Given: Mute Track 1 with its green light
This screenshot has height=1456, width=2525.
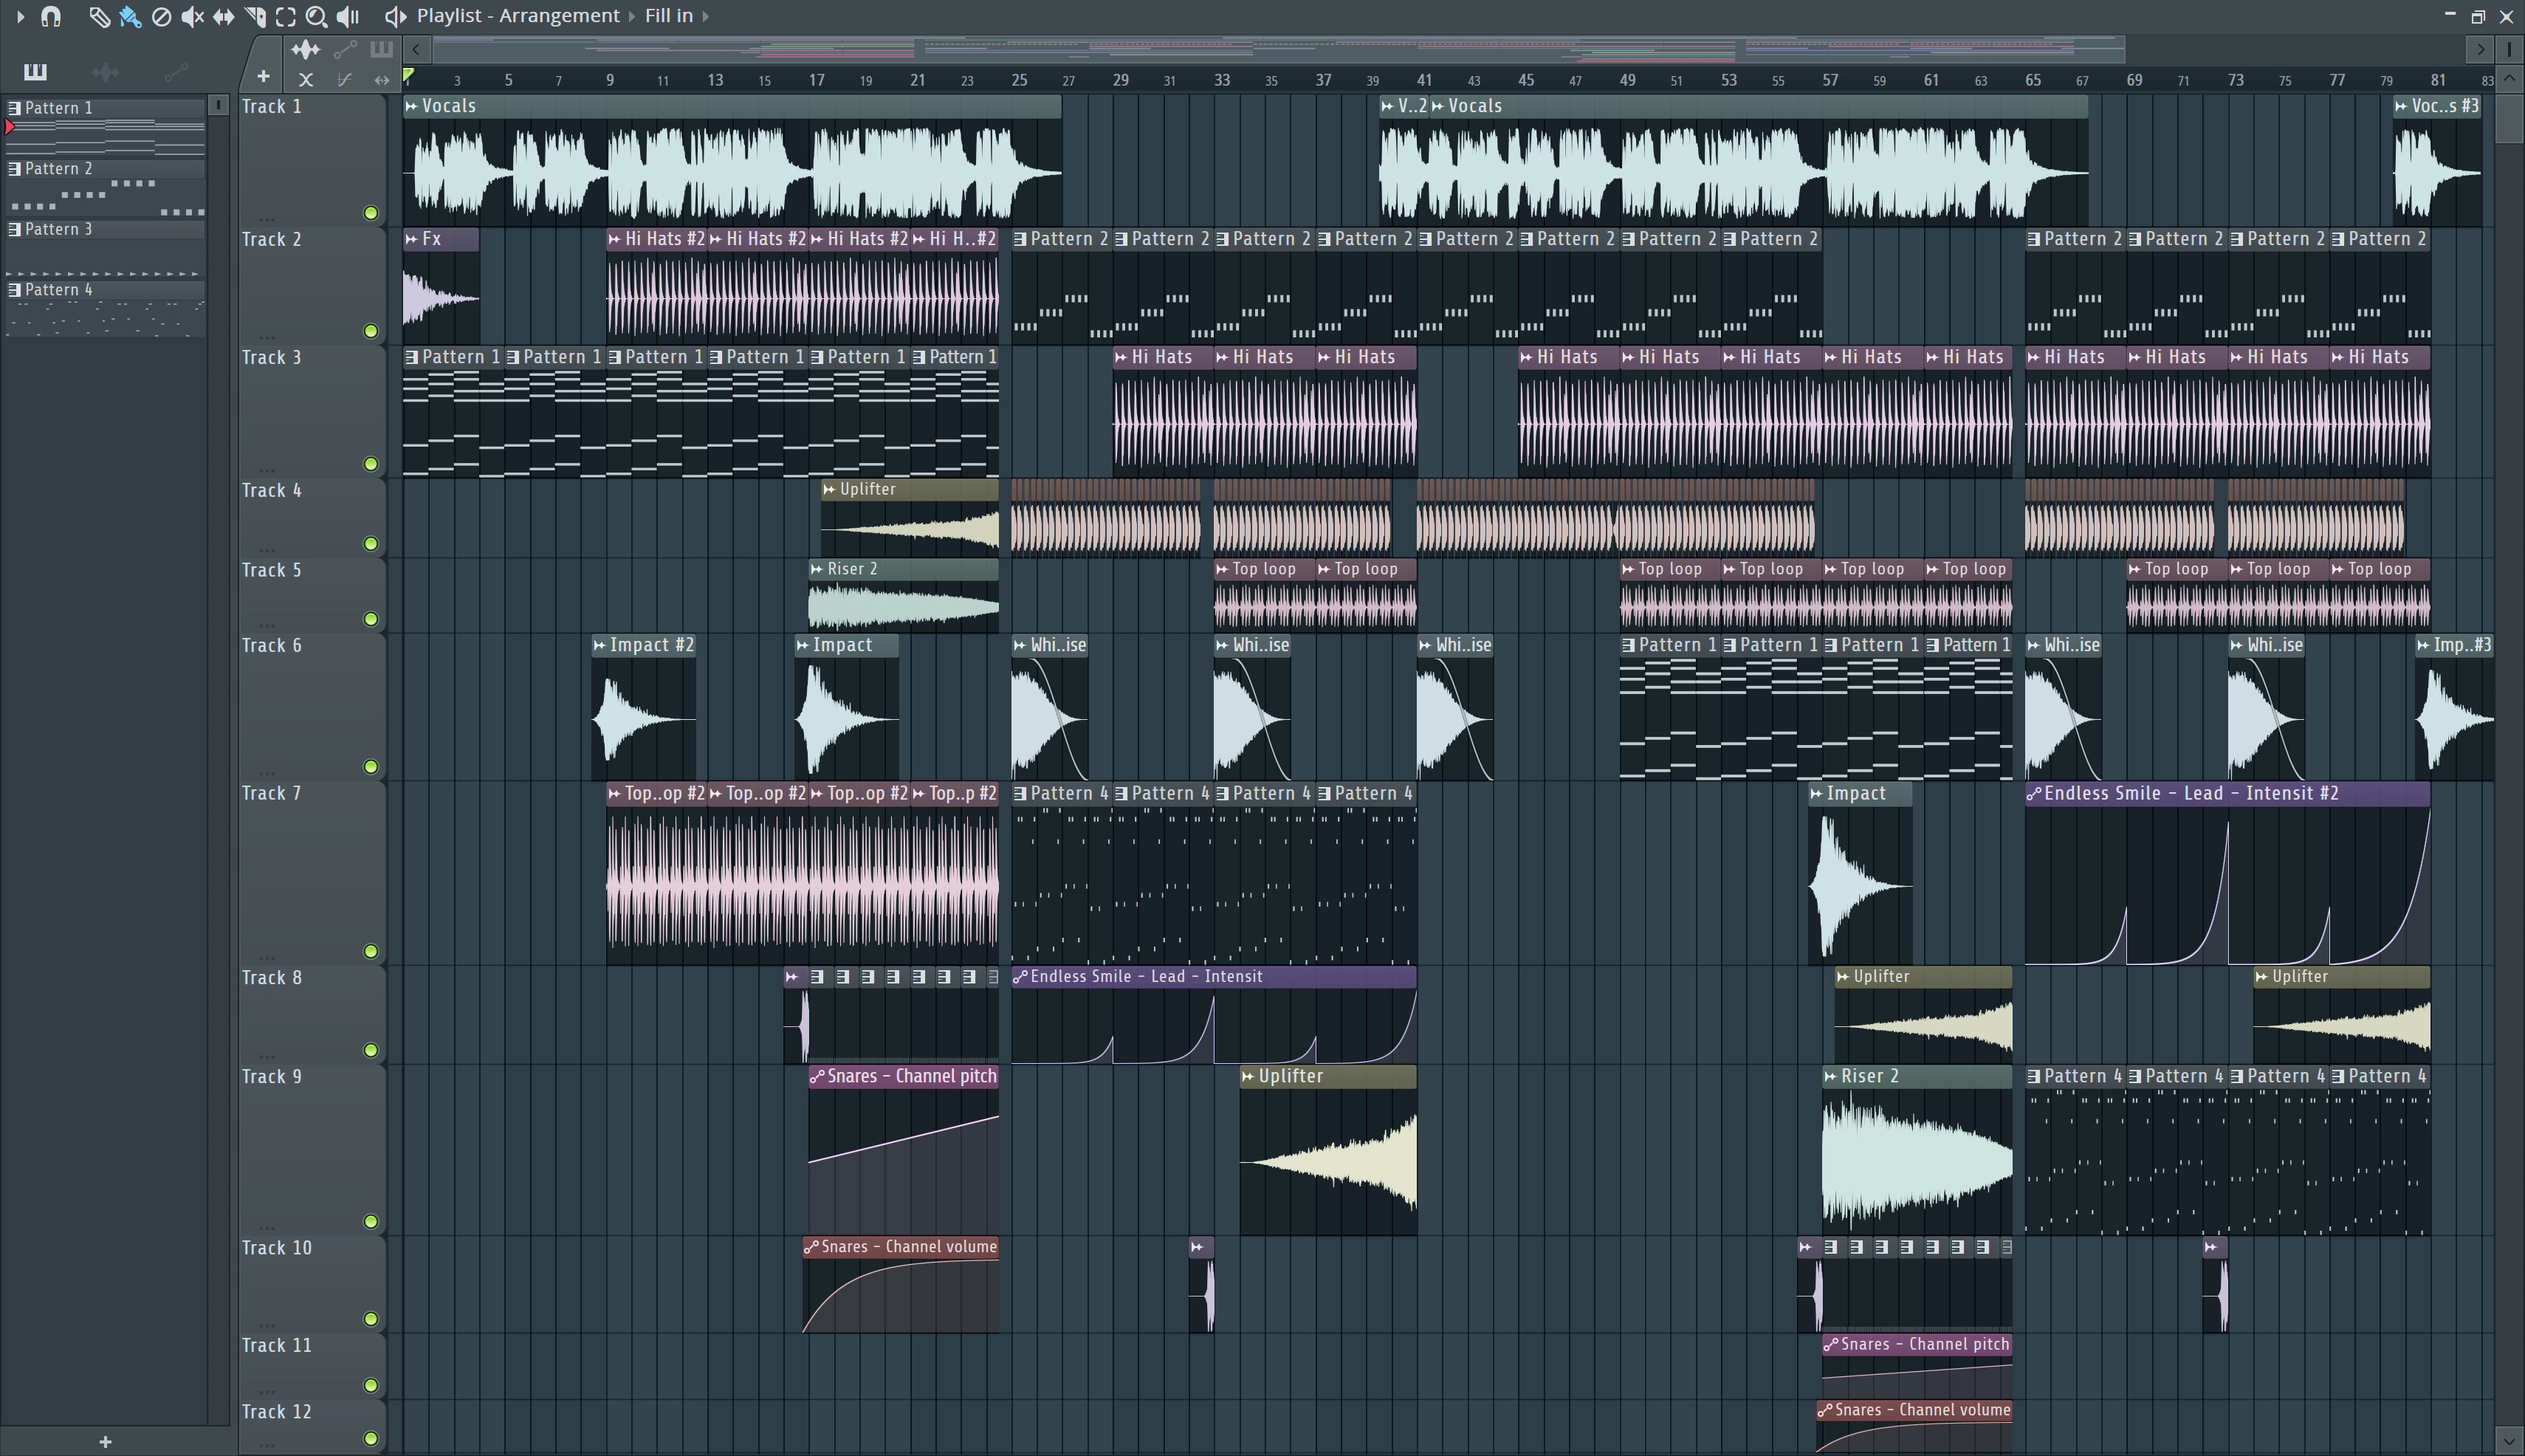Looking at the screenshot, I should tap(371, 213).
